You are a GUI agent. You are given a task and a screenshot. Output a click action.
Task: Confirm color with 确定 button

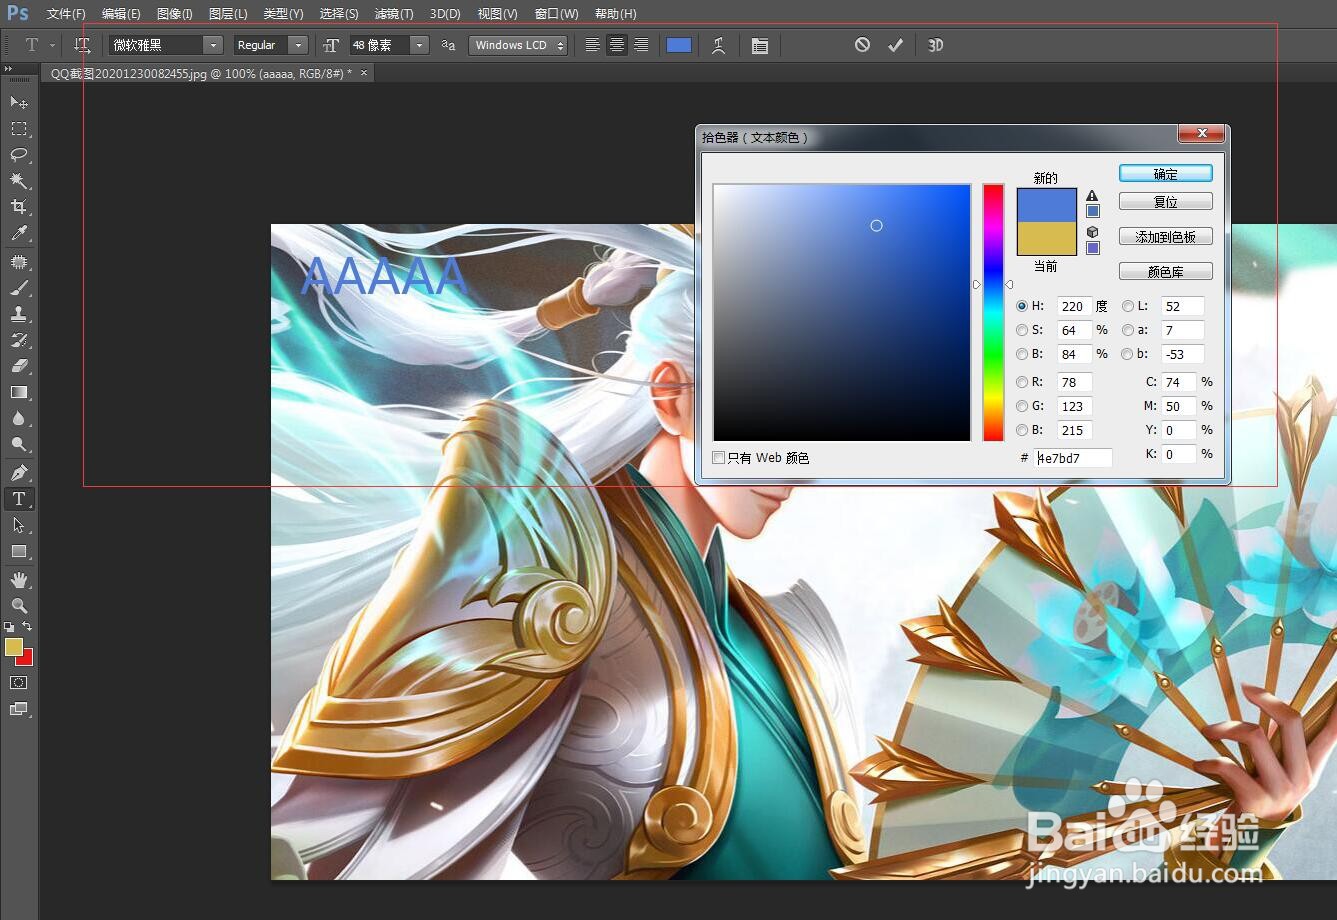(x=1166, y=174)
